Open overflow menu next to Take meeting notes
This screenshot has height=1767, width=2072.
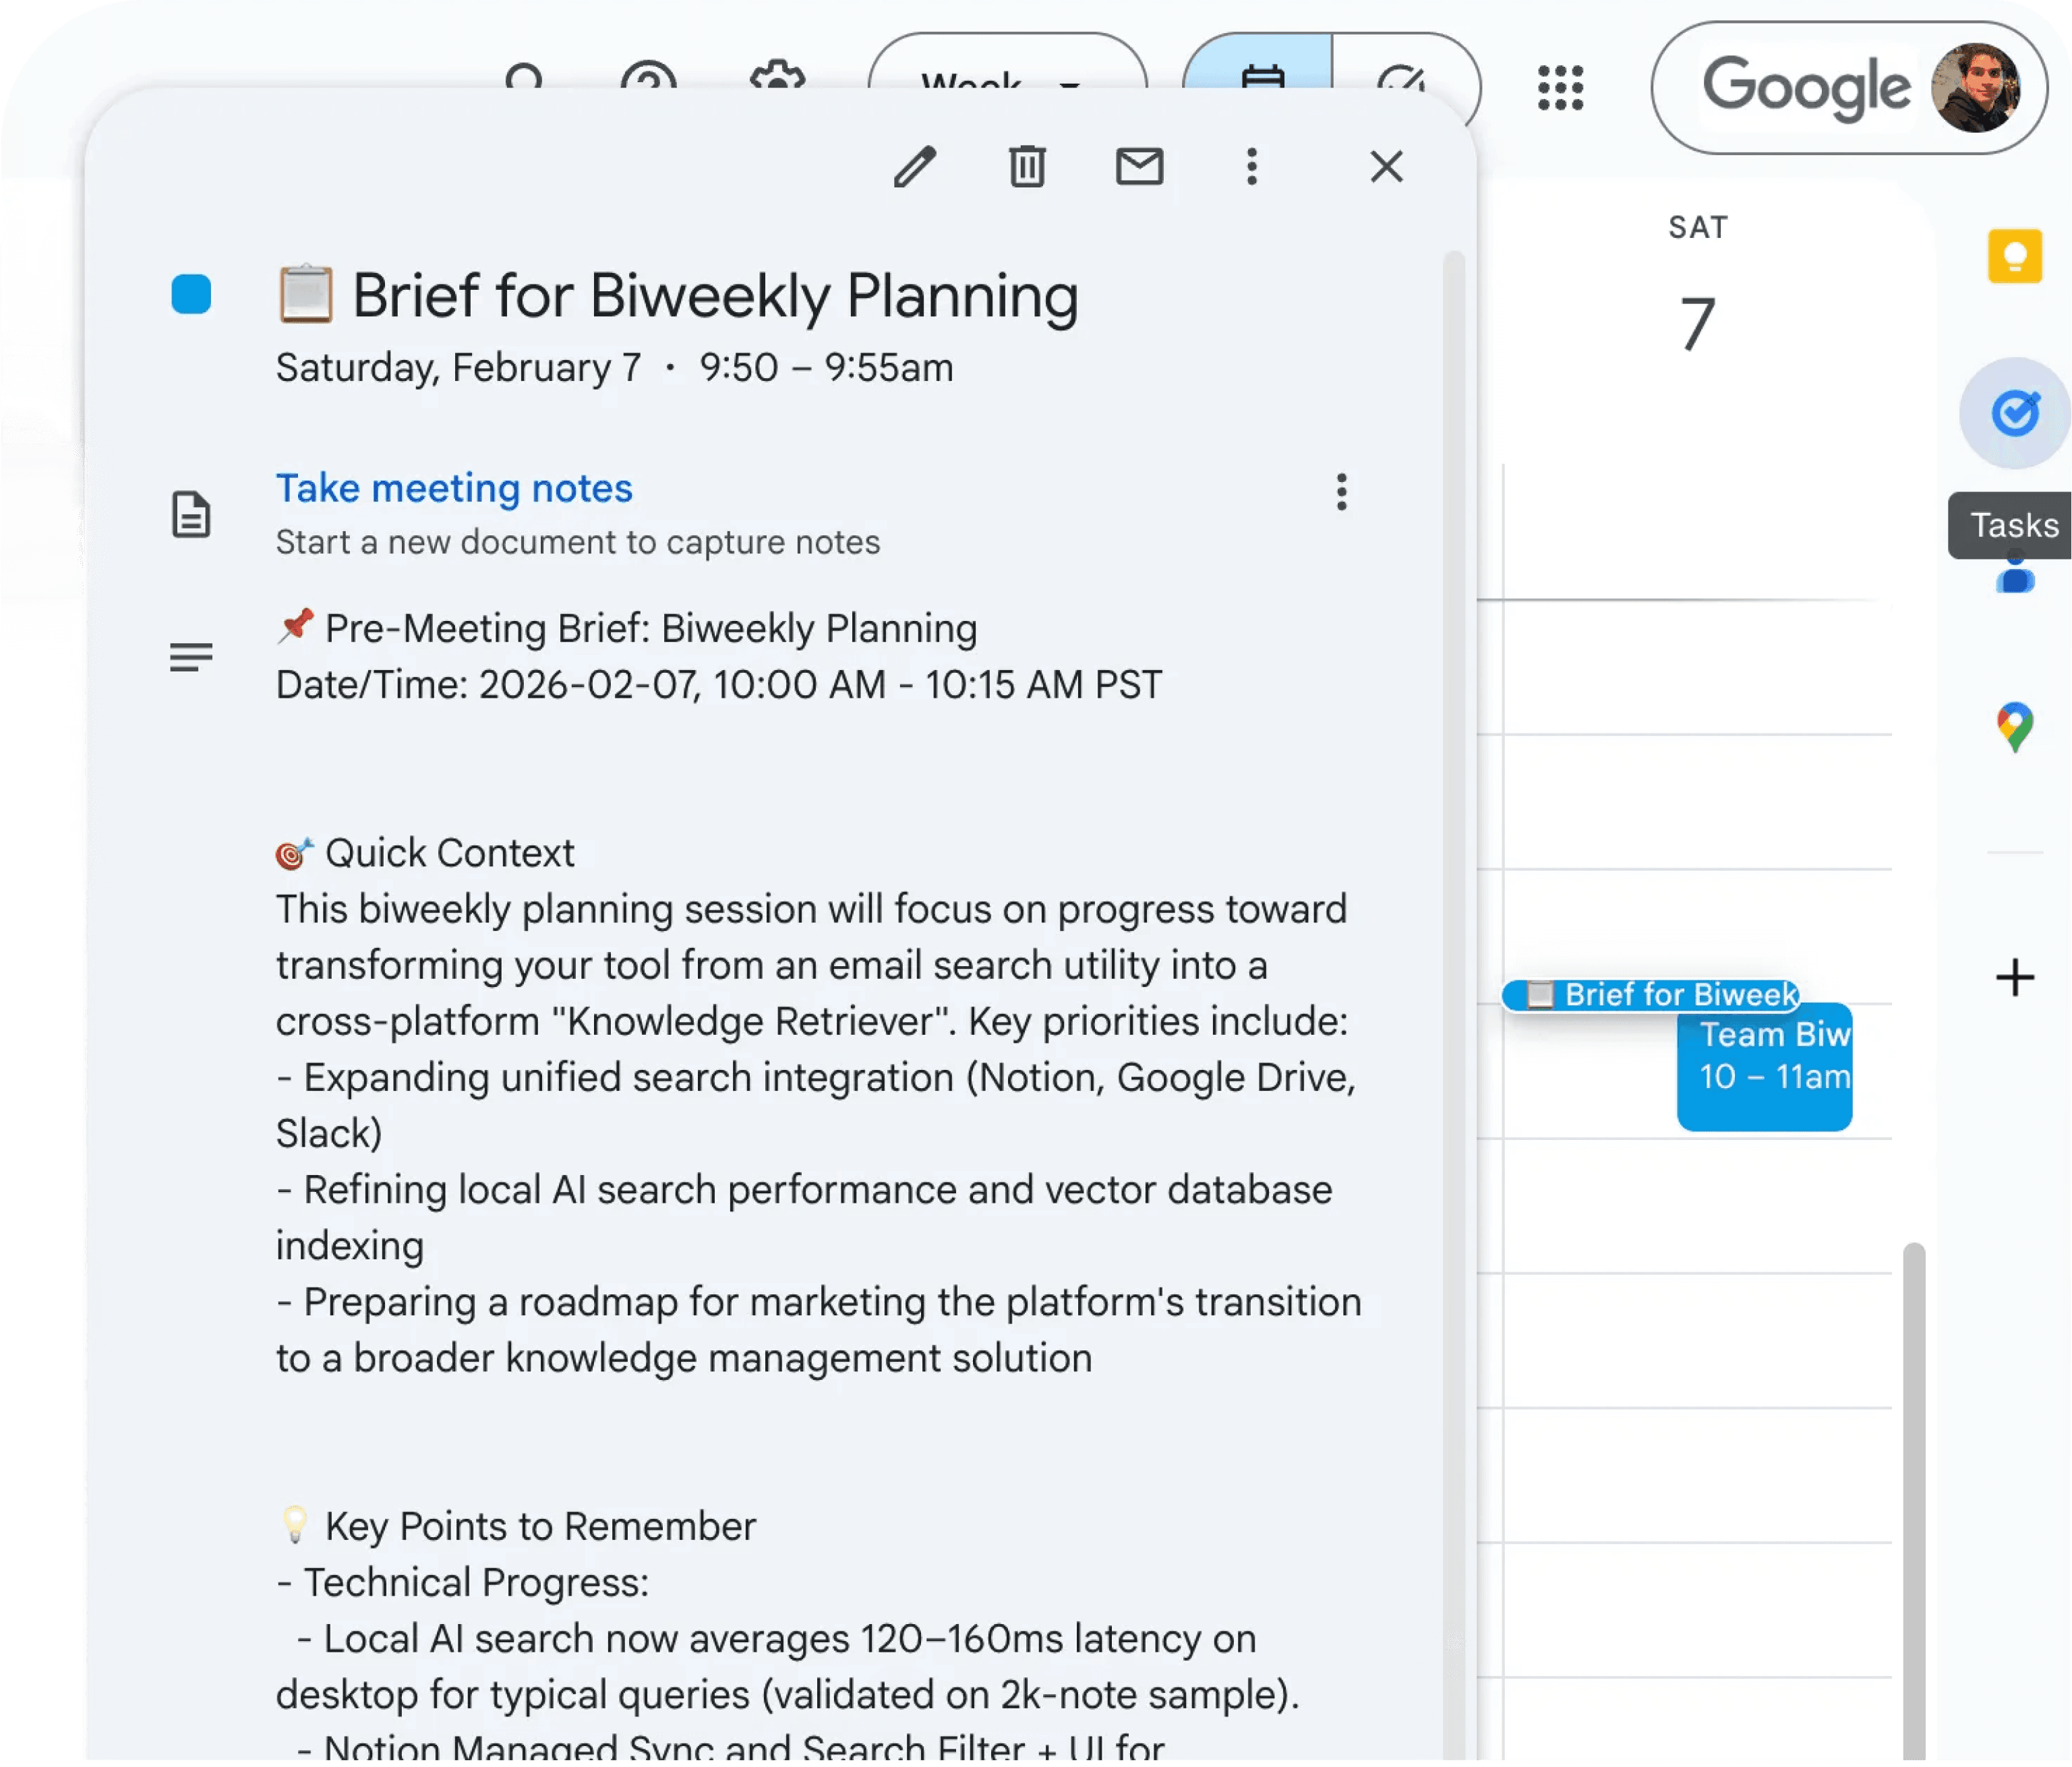coord(1342,492)
